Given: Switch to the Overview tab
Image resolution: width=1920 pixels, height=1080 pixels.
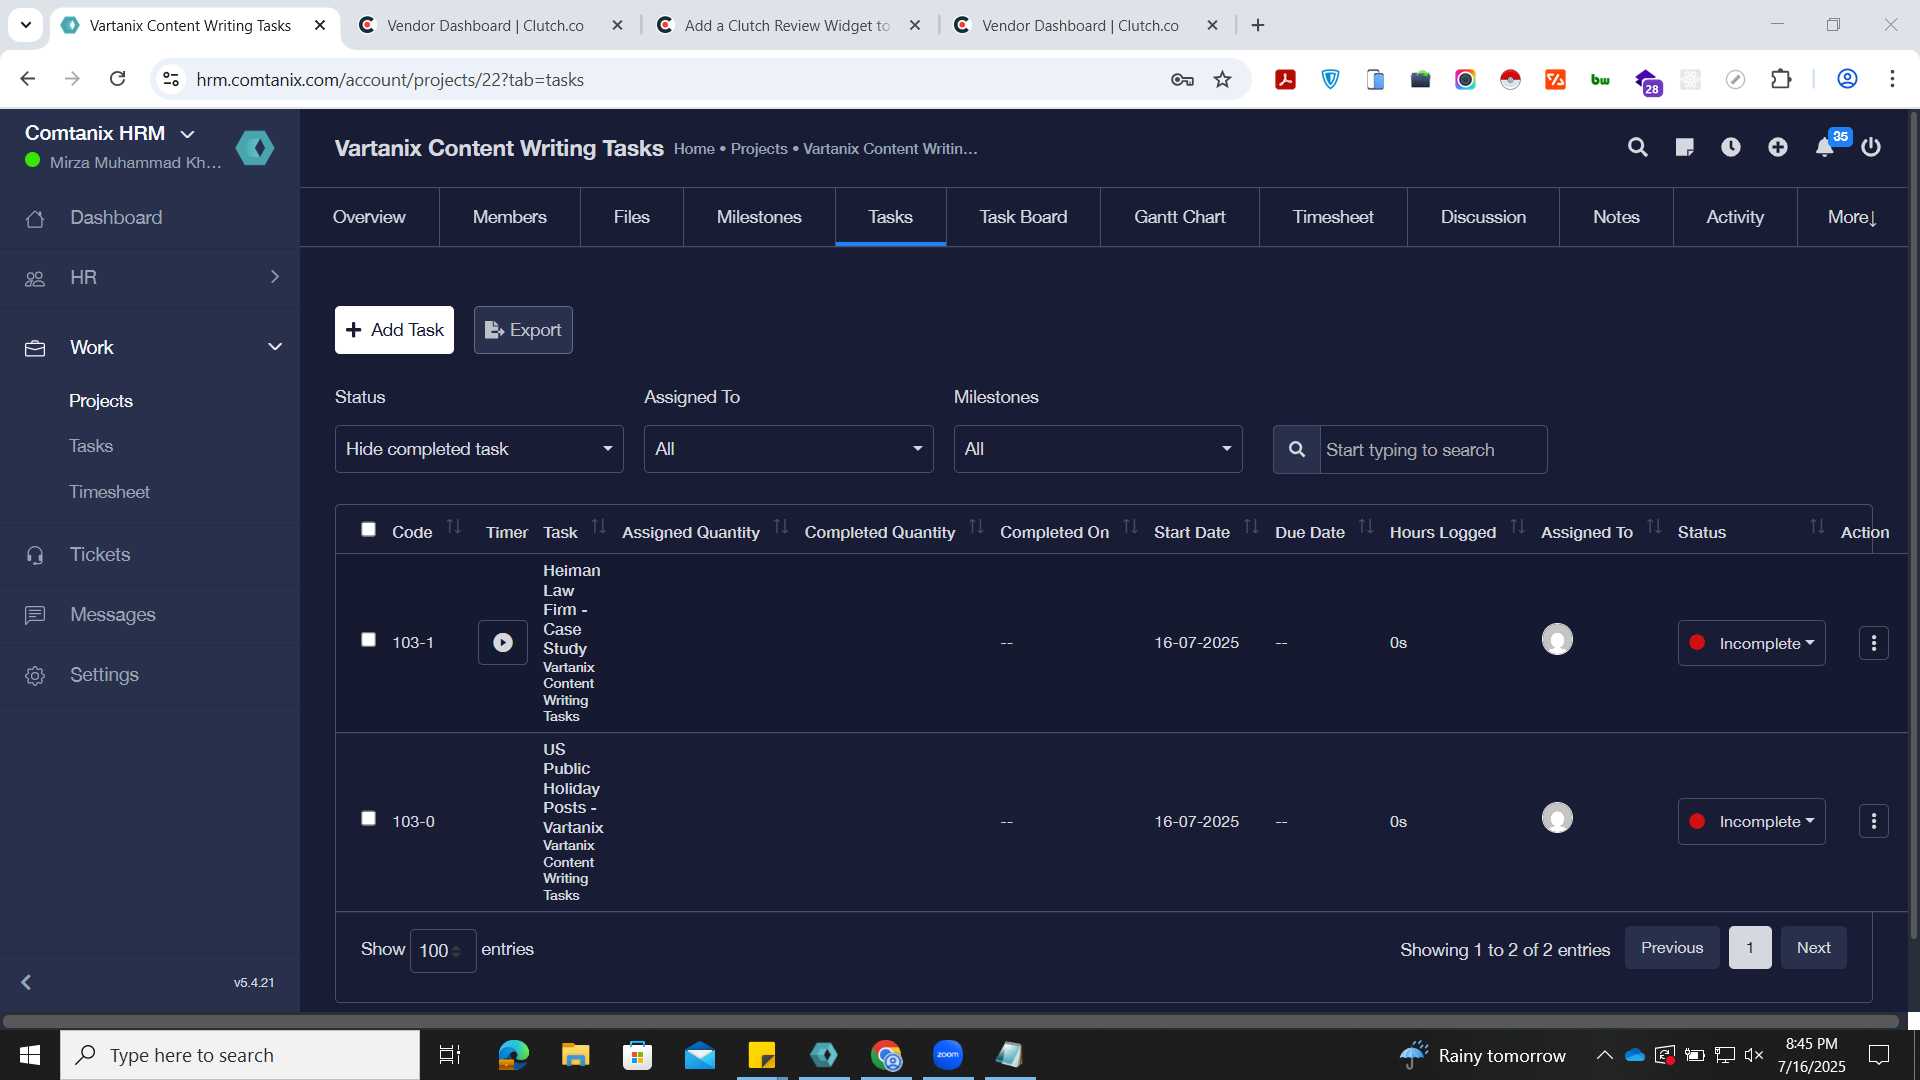Looking at the screenshot, I should pos(369,217).
